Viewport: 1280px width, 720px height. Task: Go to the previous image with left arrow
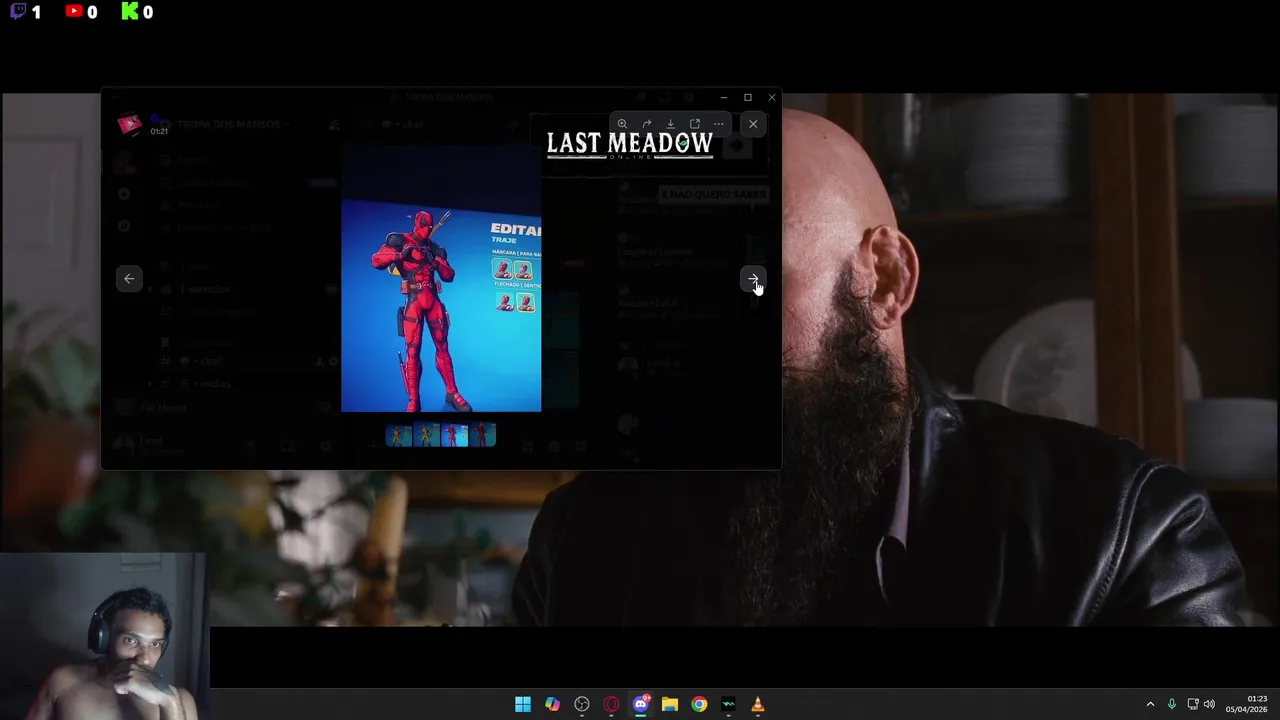tap(129, 279)
